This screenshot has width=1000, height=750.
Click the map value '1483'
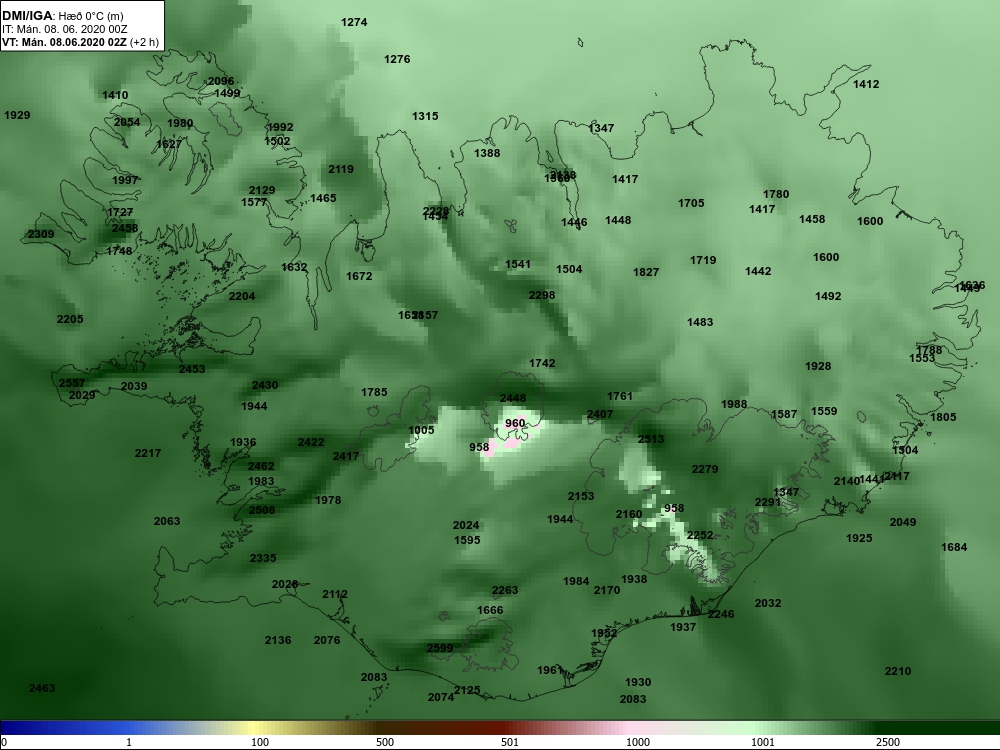[700, 323]
